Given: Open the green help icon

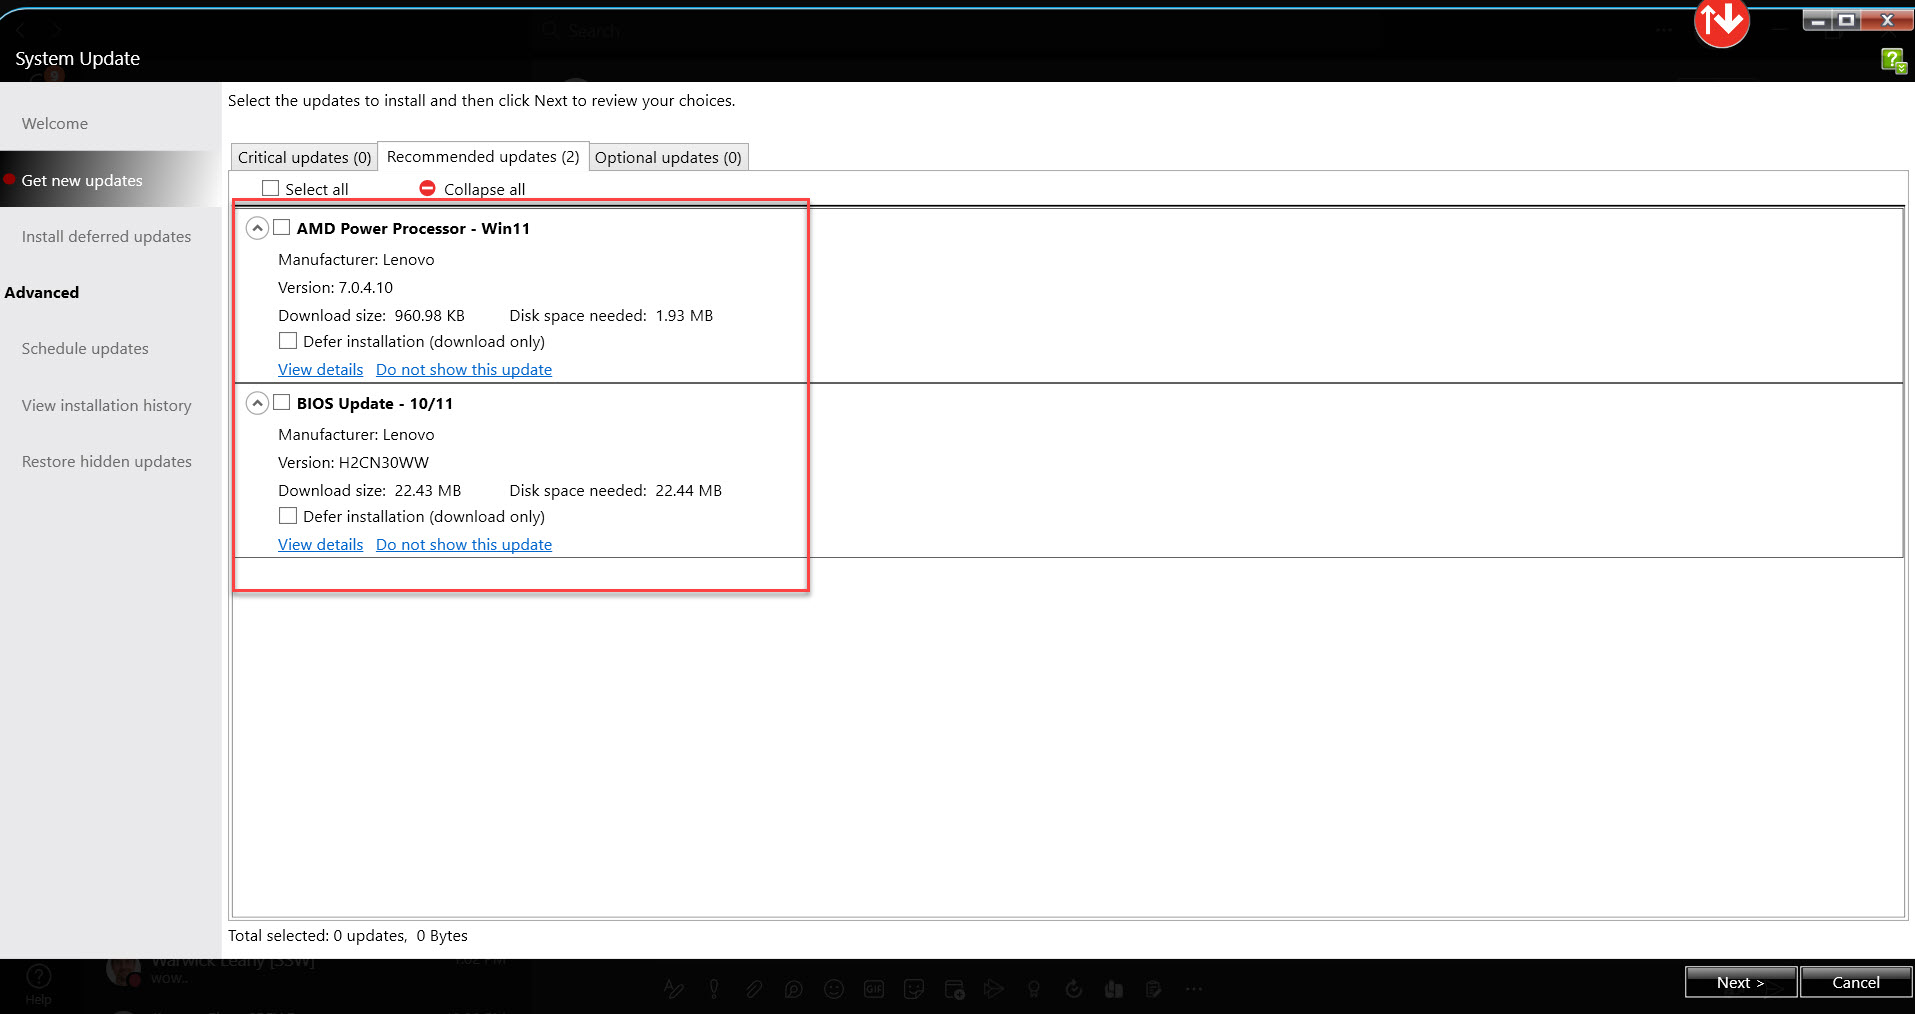Looking at the screenshot, I should [x=1892, y=60].
